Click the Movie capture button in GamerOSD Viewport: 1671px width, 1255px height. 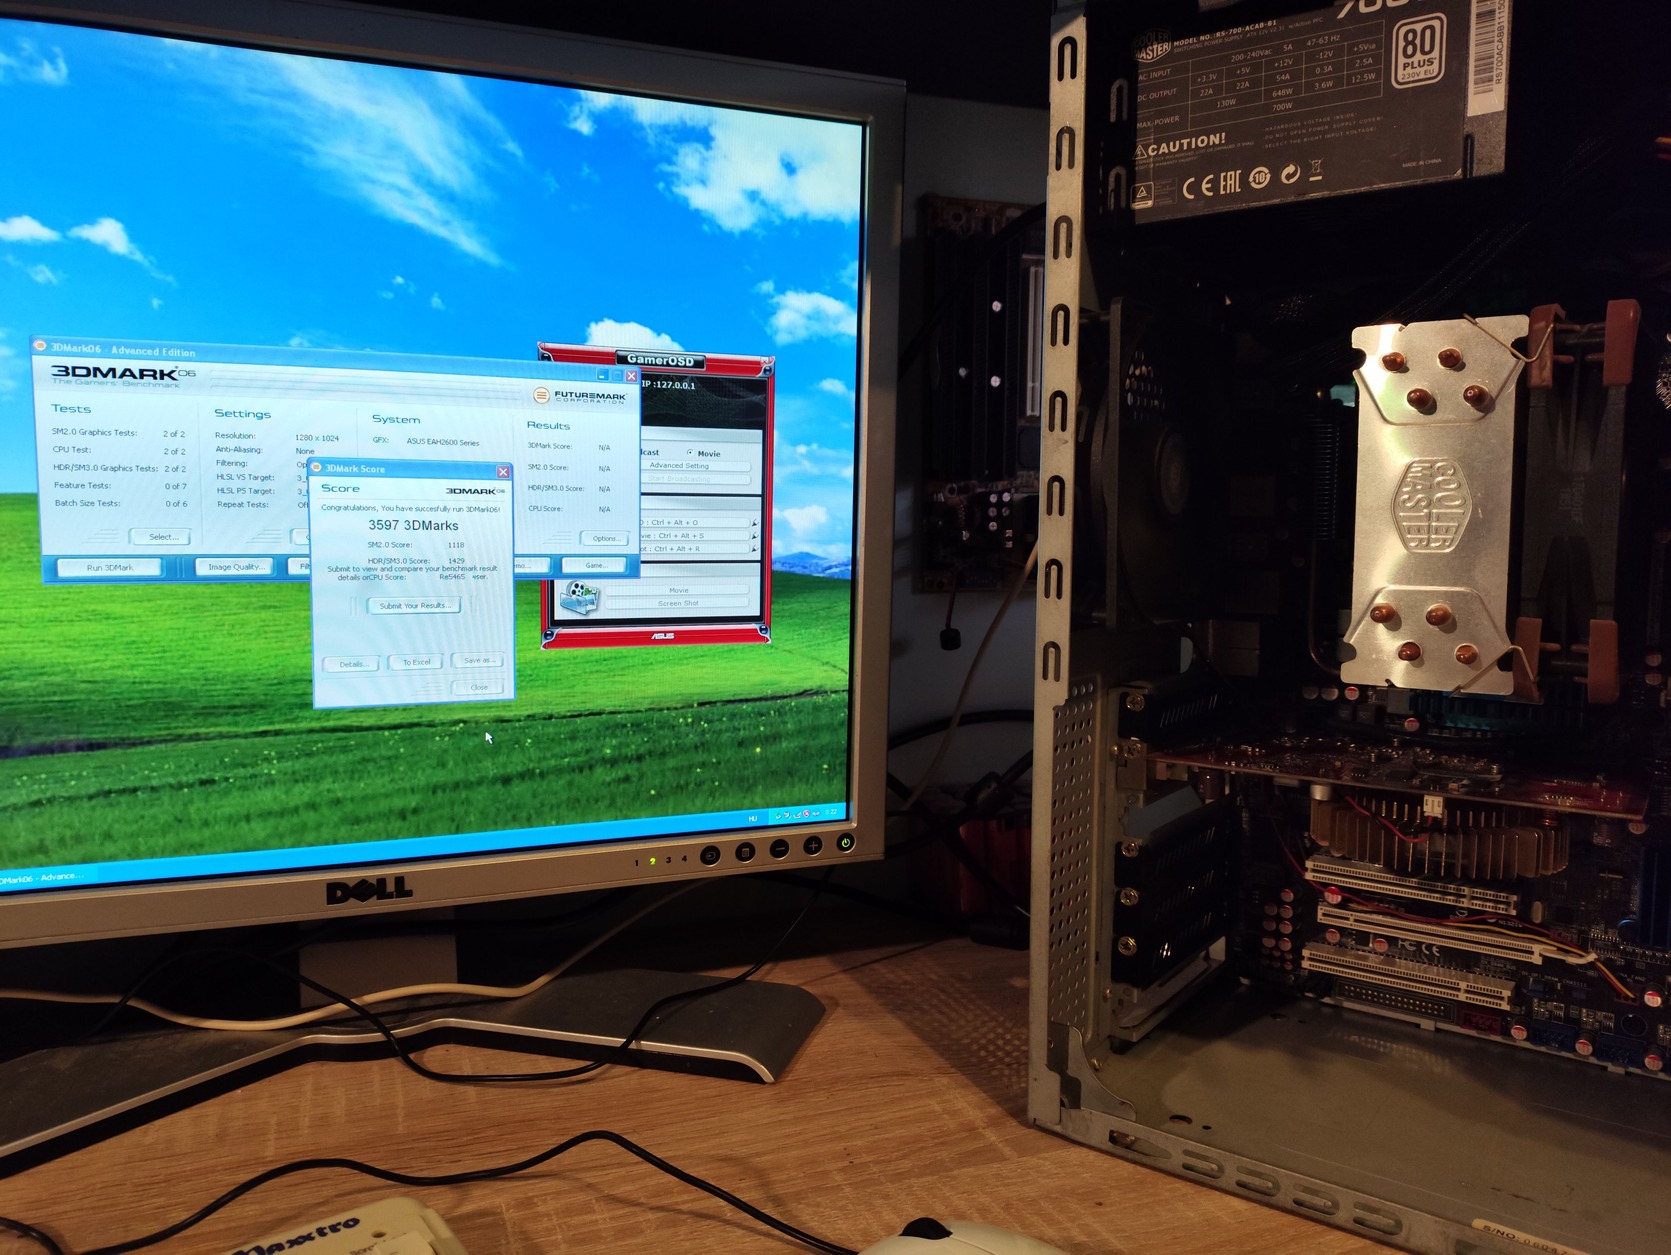point(678,590)
